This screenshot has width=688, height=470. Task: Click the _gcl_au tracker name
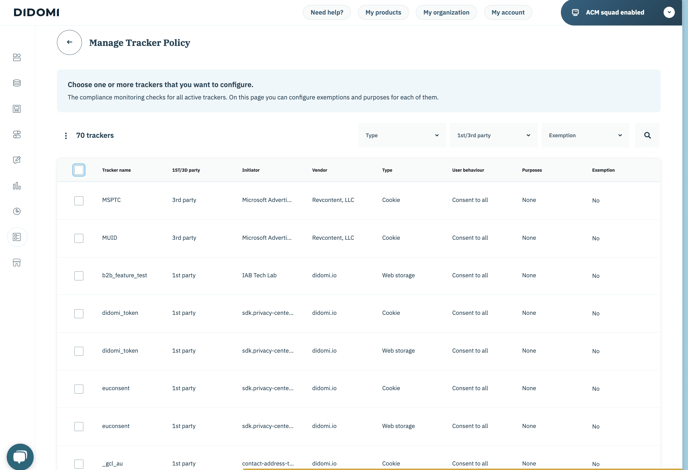[112, 464]
